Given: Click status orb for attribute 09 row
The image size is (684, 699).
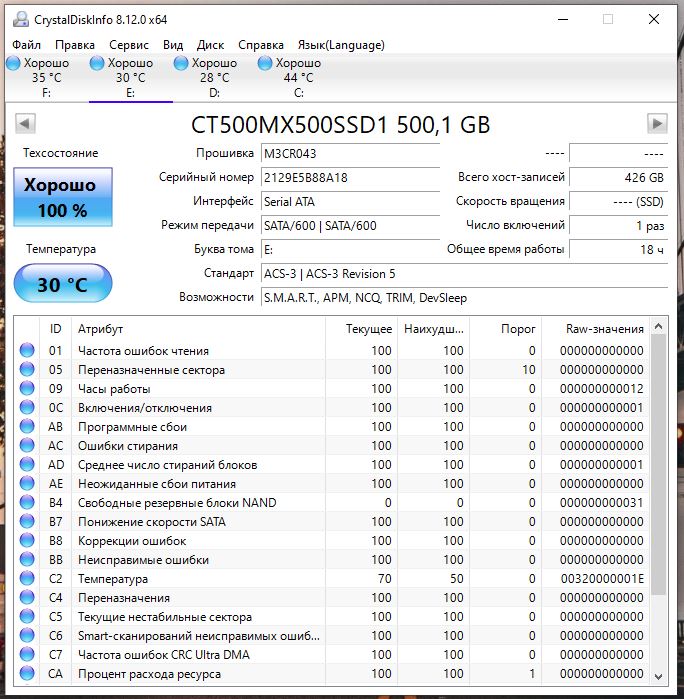Looking at the screenshot, I should (27, 388).
